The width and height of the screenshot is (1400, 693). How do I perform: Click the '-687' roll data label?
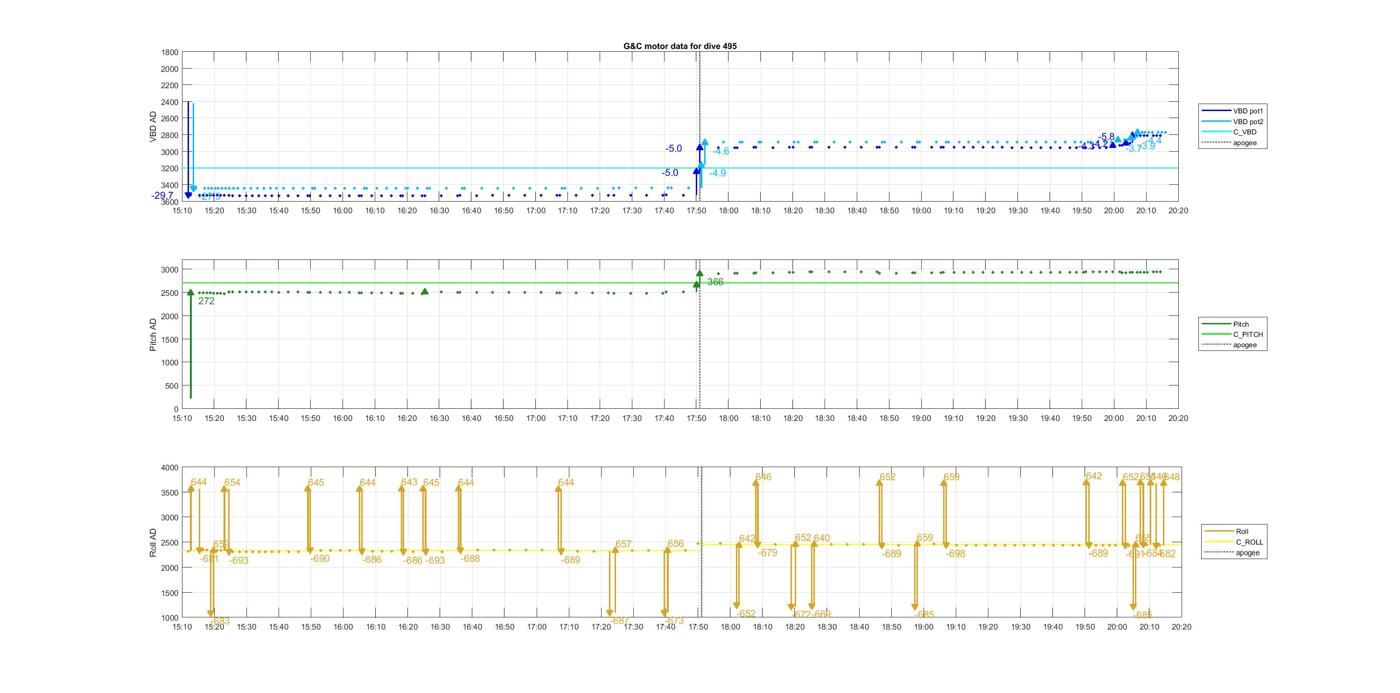pyautogui.click(x=619, y=620)
